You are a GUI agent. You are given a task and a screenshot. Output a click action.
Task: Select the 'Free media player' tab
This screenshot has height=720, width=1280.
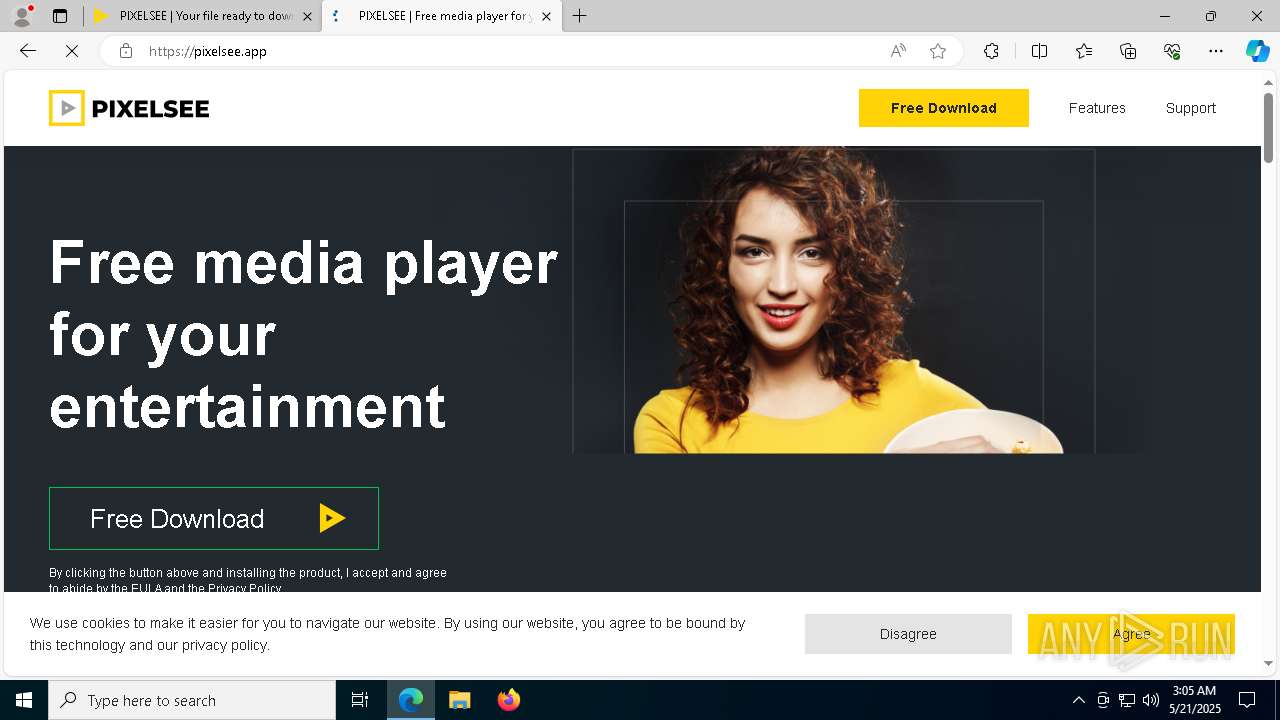coord(441,16)
